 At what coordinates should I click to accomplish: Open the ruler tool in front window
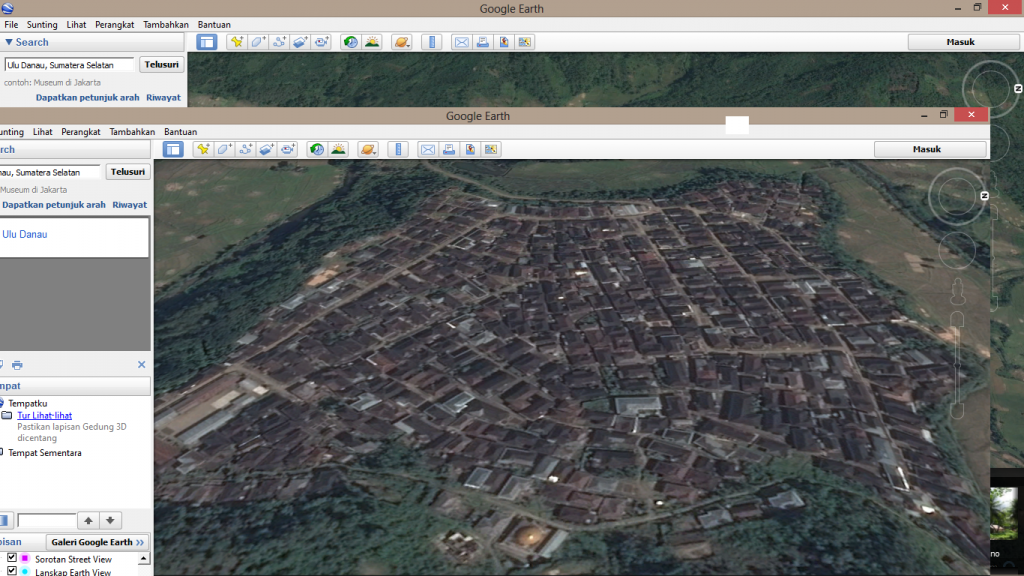click(x=399, y=149)
